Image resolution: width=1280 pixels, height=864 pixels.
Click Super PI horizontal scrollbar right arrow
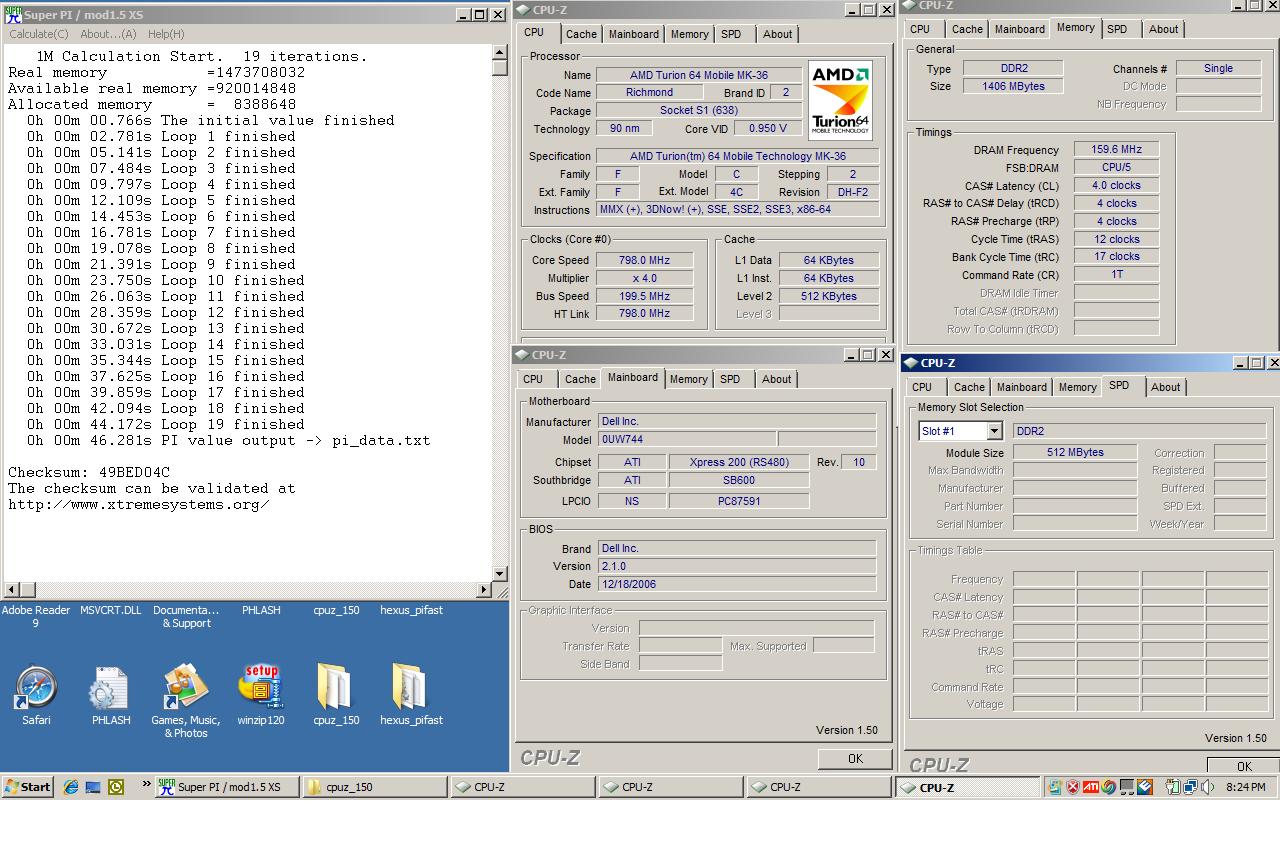[x=485, y=590]
